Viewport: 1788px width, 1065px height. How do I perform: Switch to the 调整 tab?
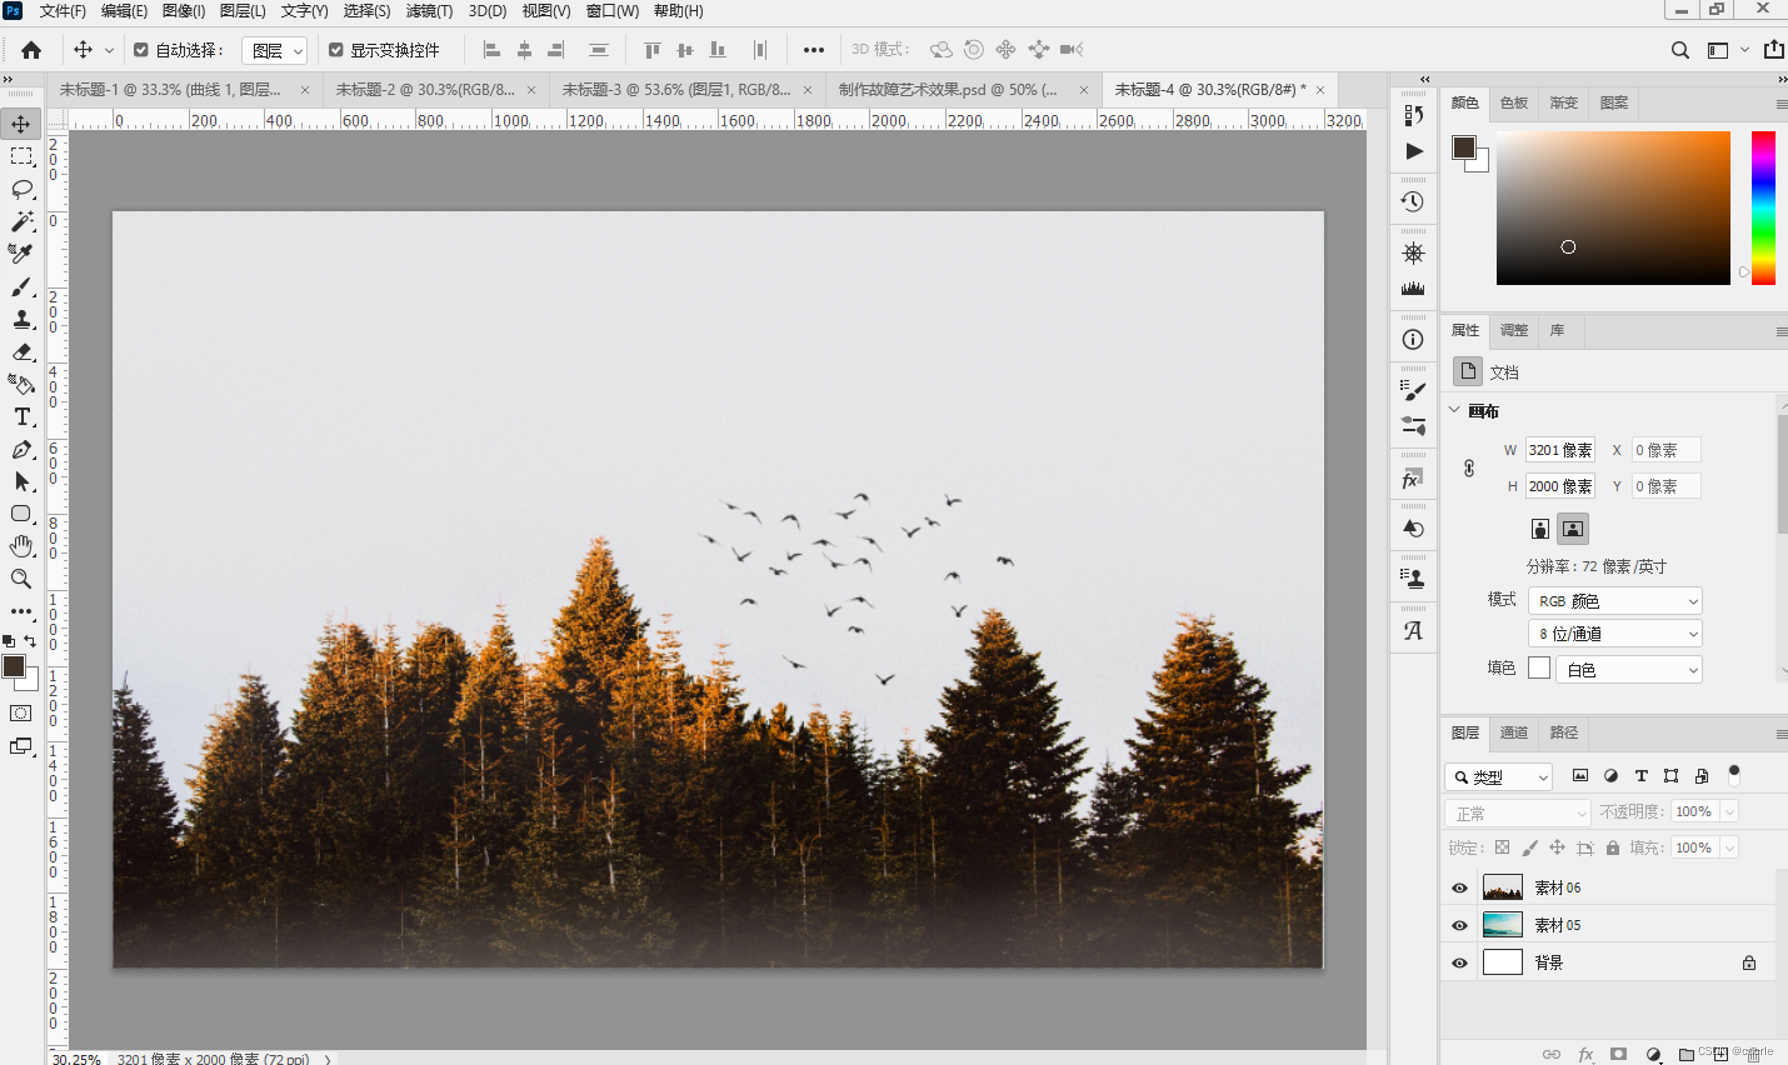(x=1513, y=331)
